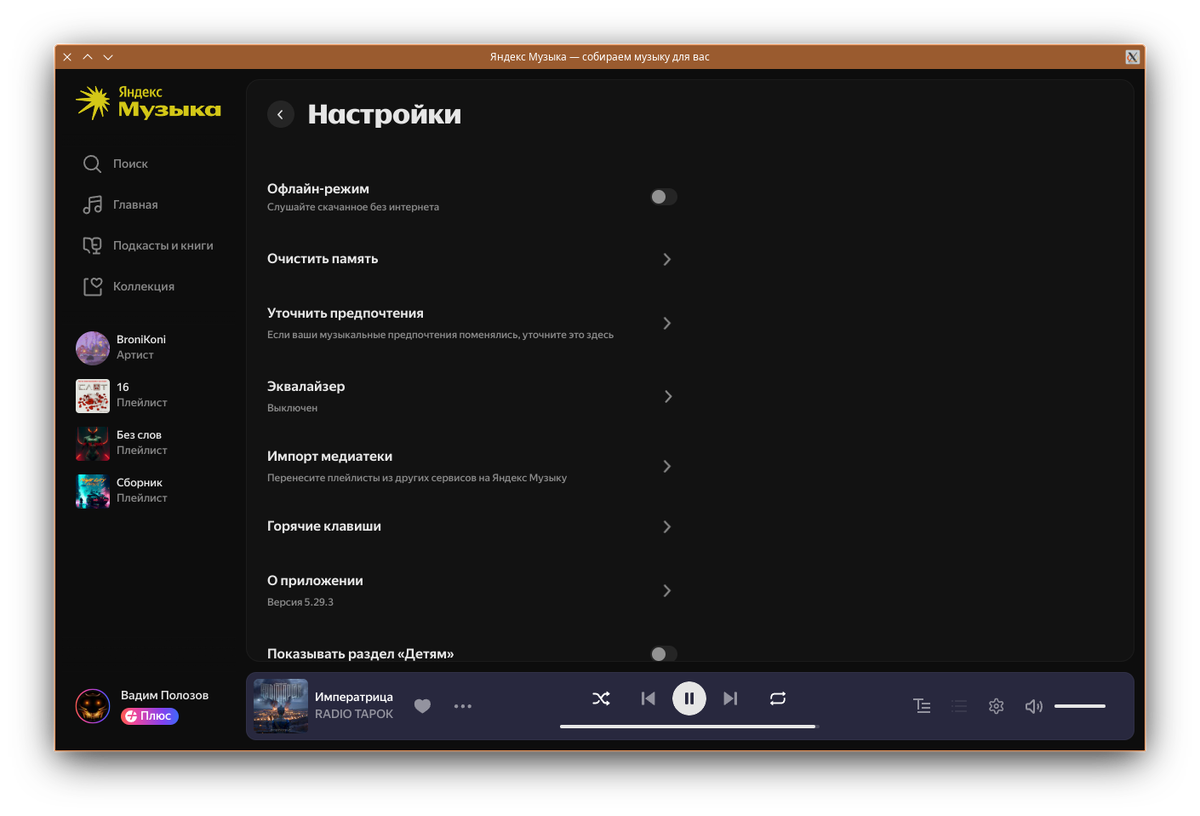1200x816 pixels.
Task: Click Без слов playlist title
Action: [139, 435]
